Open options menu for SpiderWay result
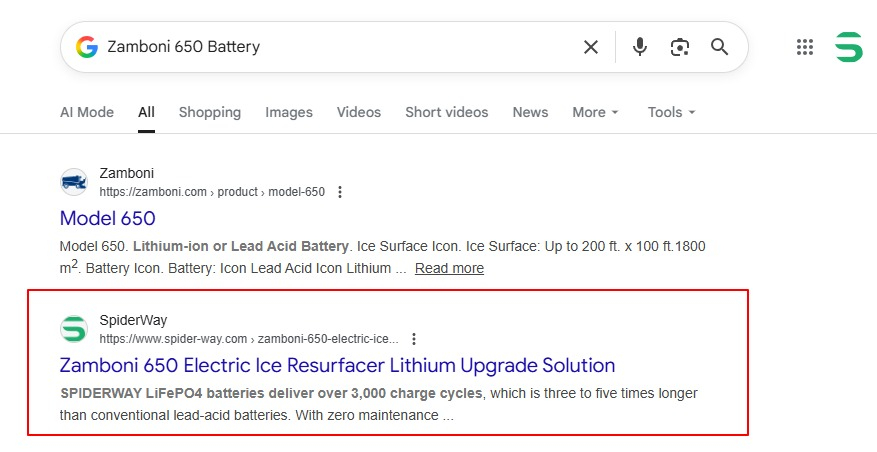The image size is (877, 452). 414,339
